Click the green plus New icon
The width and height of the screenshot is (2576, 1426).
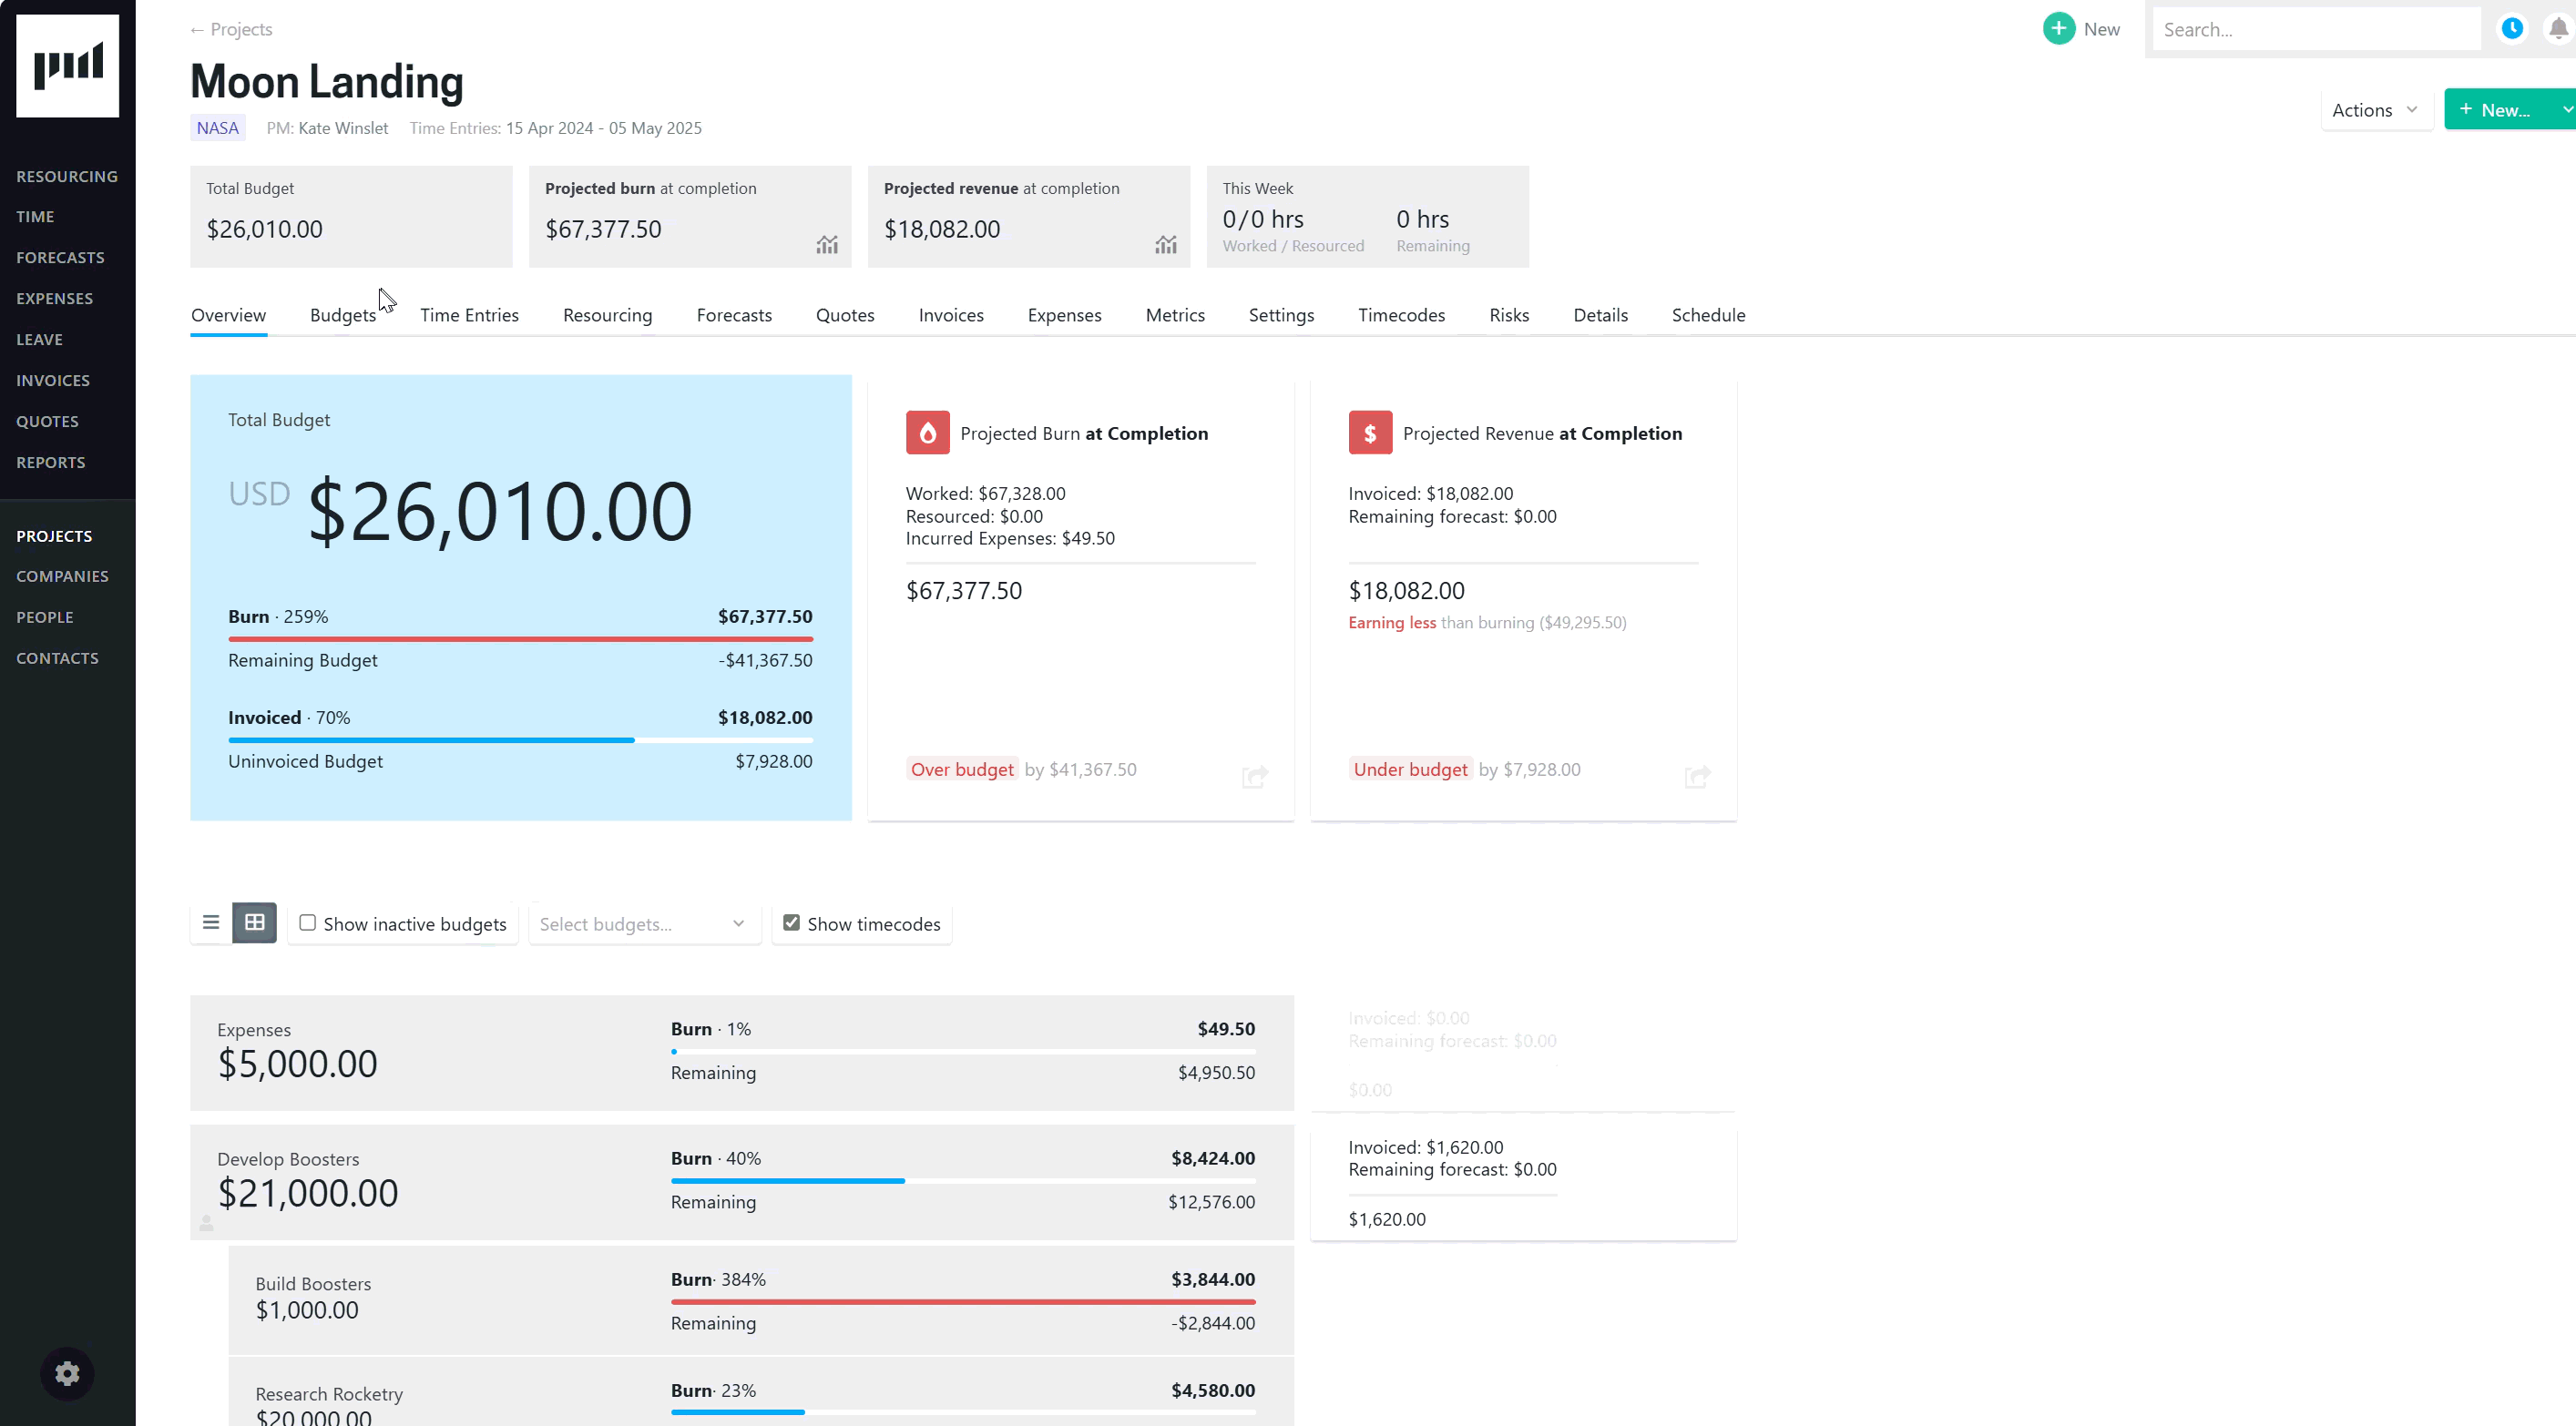click(x=2058, y=29)
